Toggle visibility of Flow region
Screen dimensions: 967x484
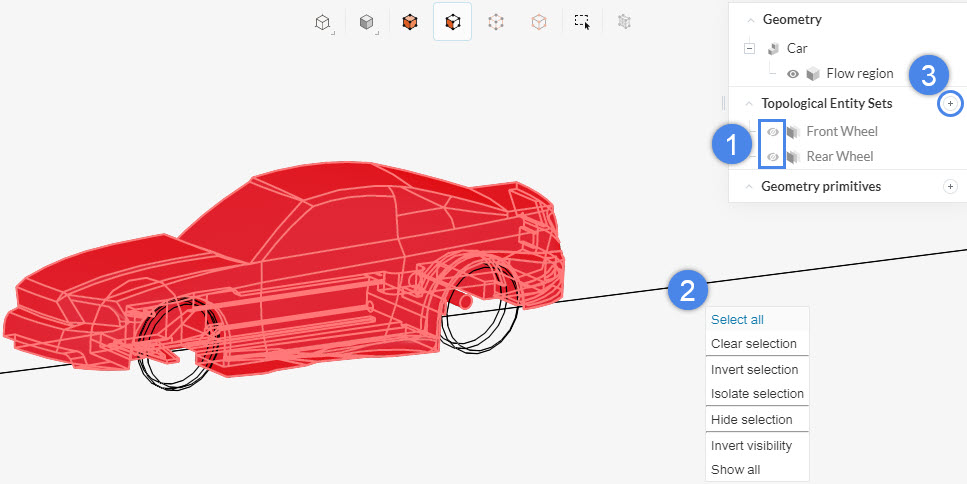click(x=793, y=74)
